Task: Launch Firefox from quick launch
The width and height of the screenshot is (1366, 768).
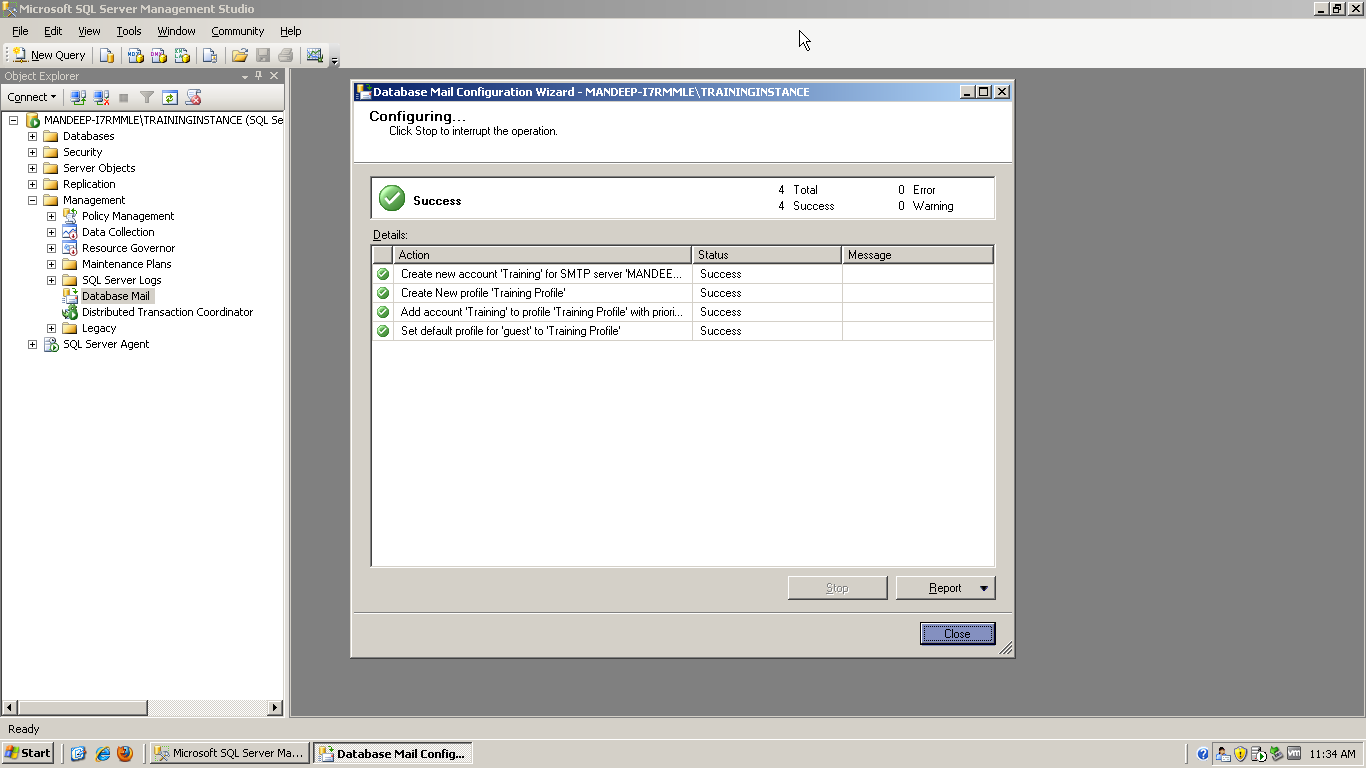Action: 125,753
